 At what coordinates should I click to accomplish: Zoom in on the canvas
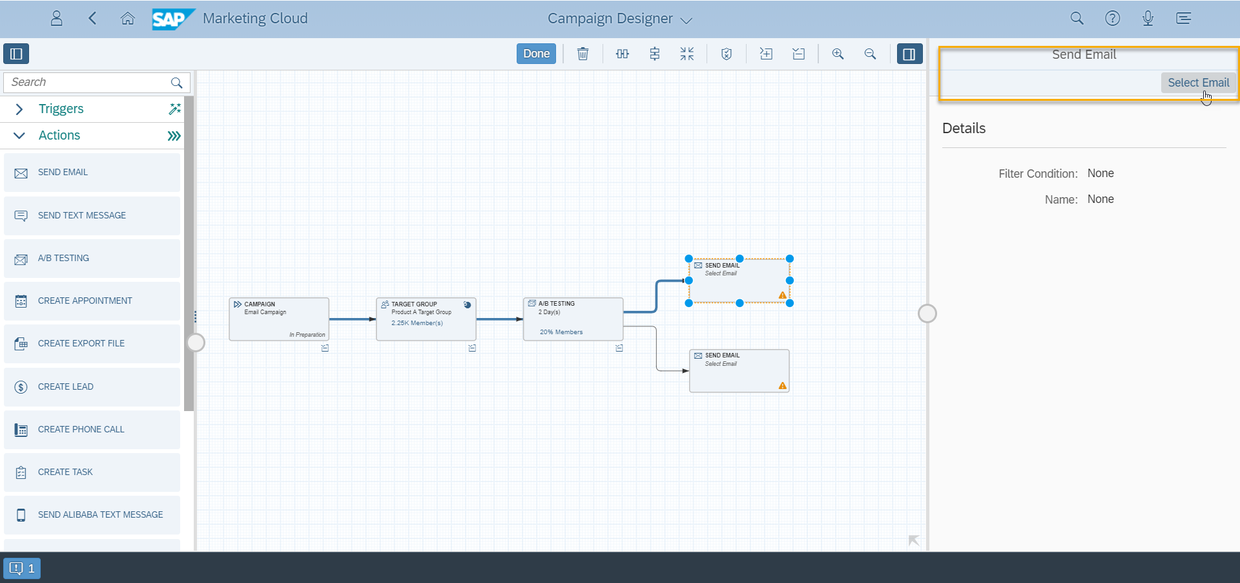(838, 54)
